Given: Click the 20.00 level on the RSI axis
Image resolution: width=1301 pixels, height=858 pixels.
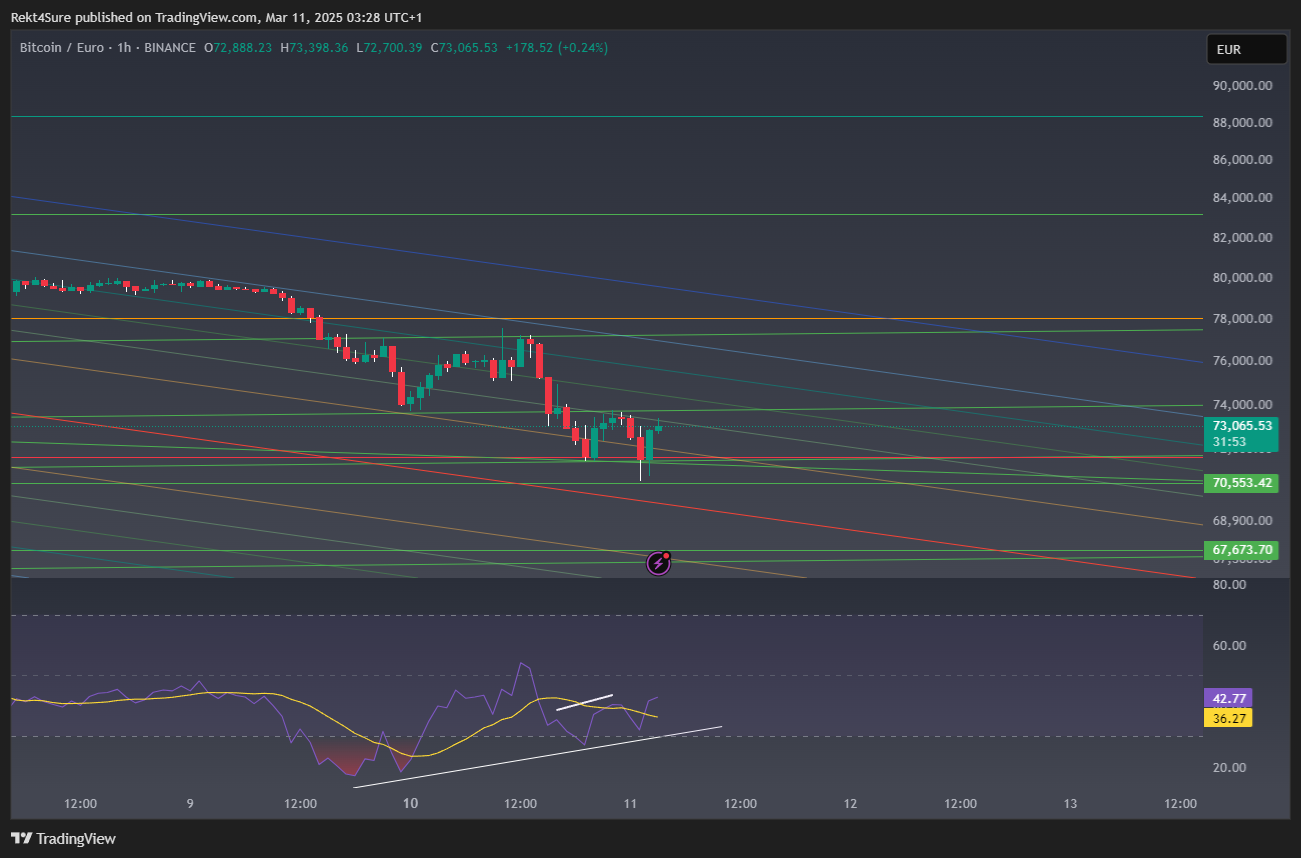Looking at the screenshot, I should pyautogui.click(x=1229, y=768).
